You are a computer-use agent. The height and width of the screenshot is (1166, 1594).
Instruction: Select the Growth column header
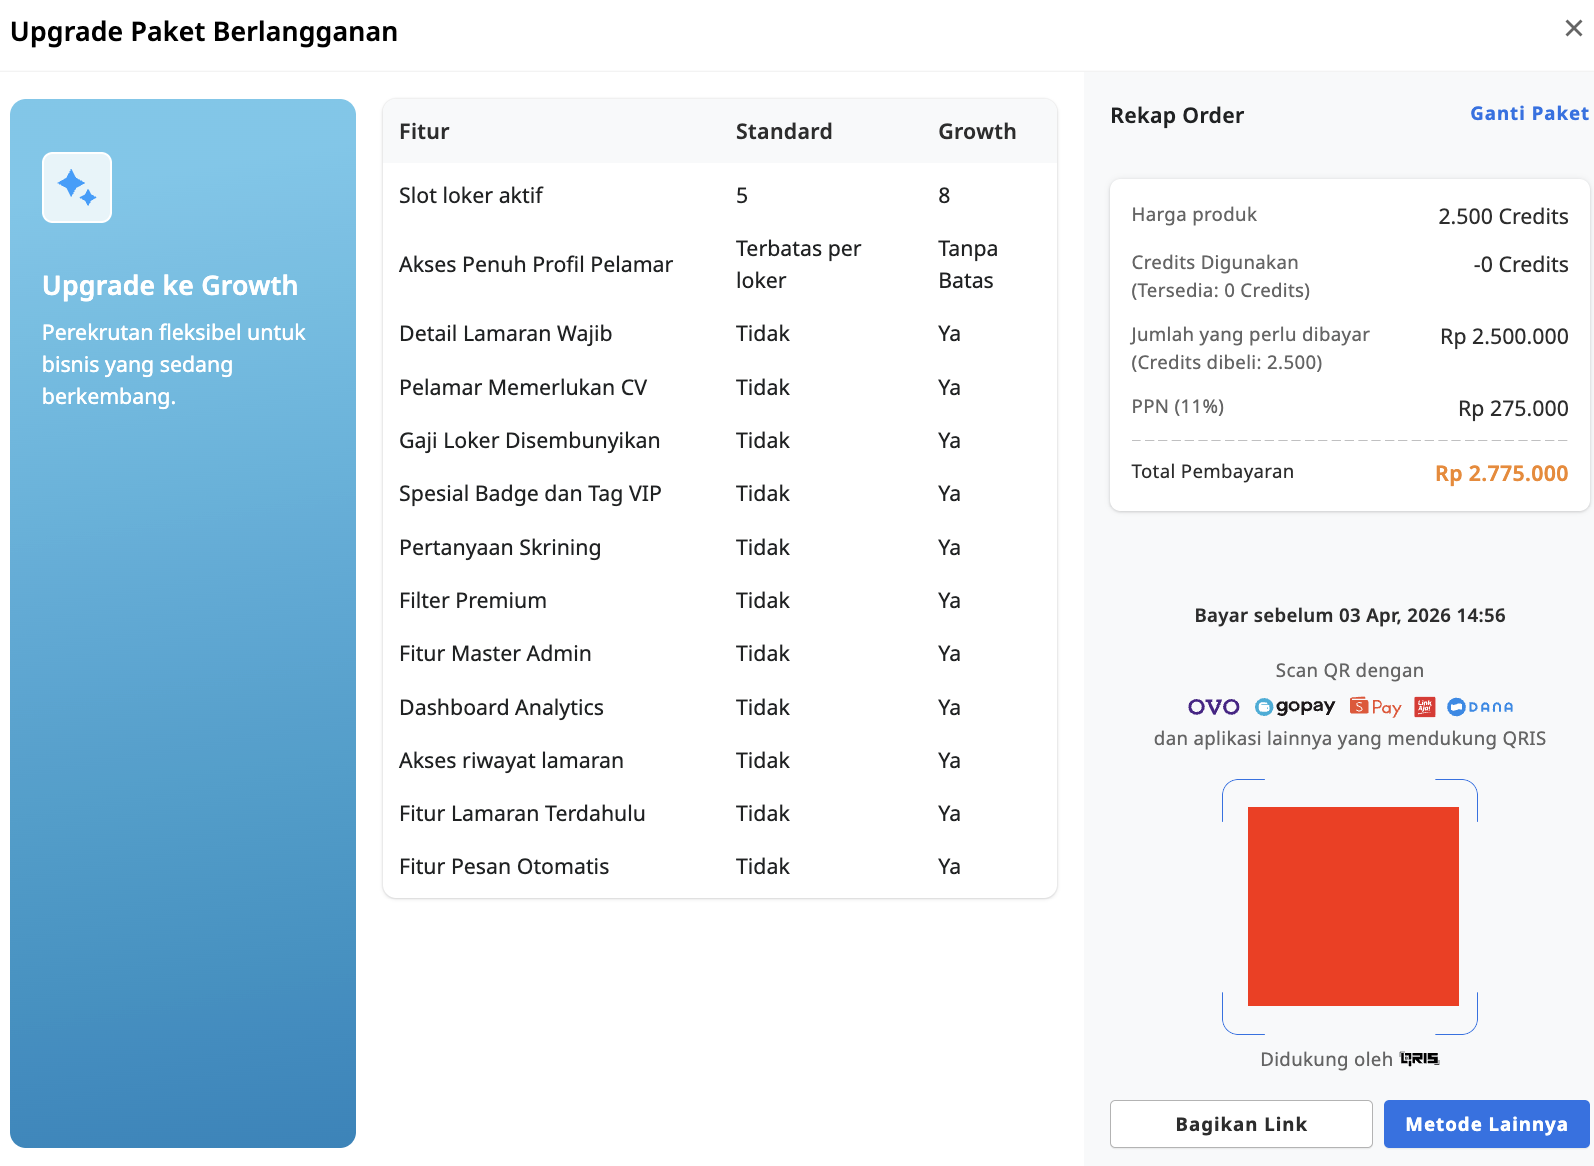click(x=977, y=131)
